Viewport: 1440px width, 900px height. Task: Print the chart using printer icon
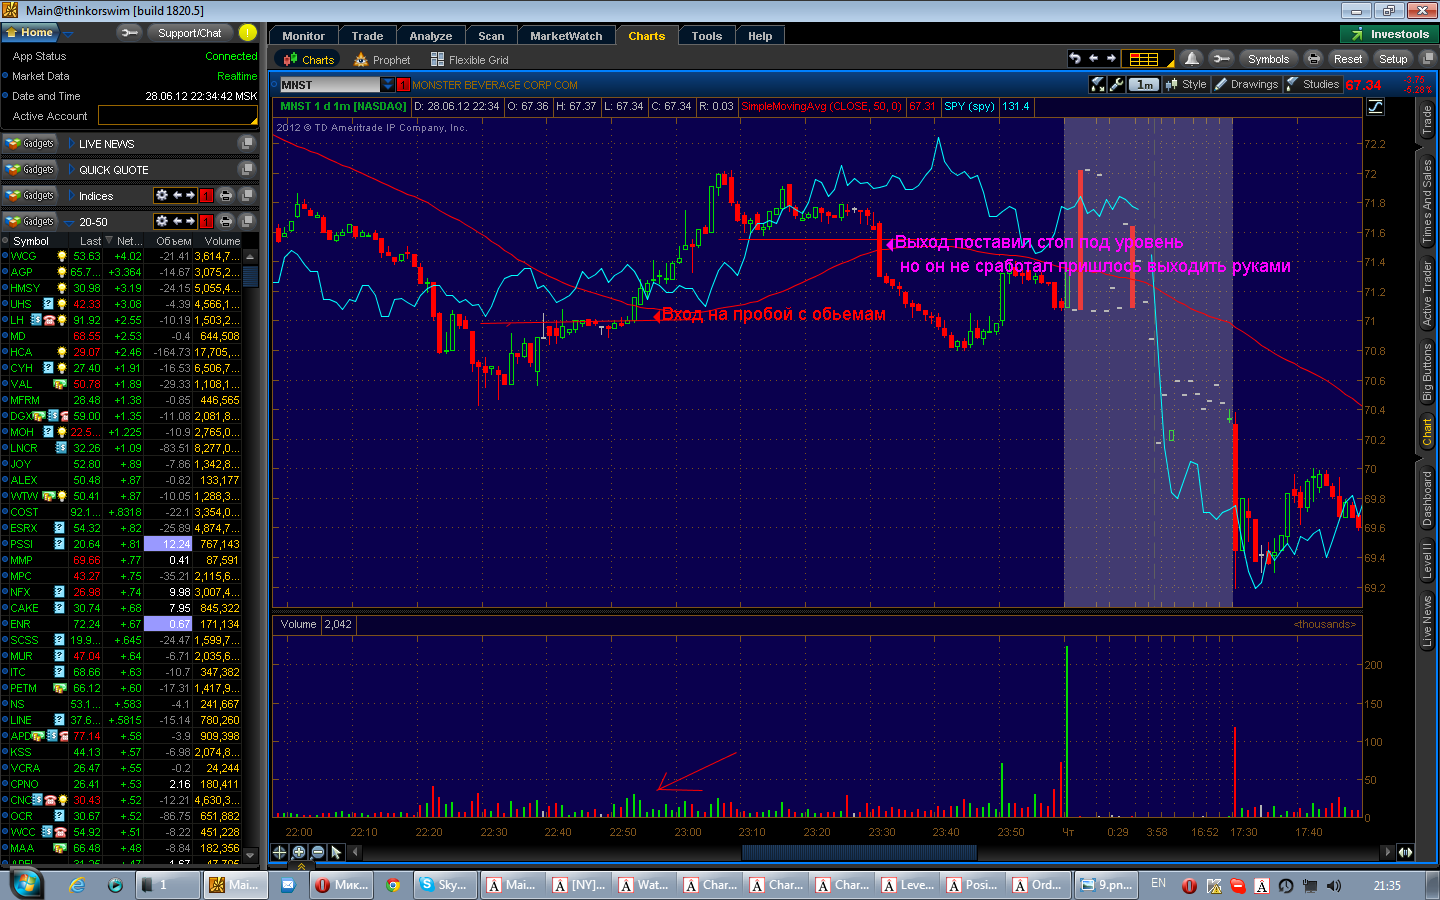point(1314,58)
